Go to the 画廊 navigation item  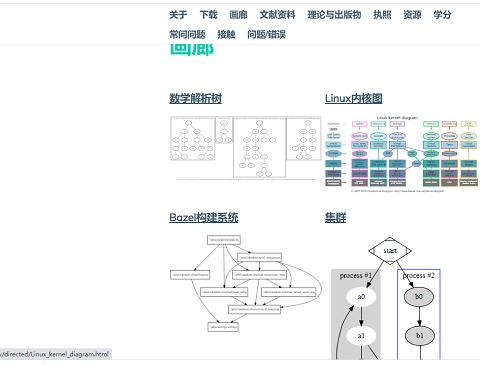(238, 15)
